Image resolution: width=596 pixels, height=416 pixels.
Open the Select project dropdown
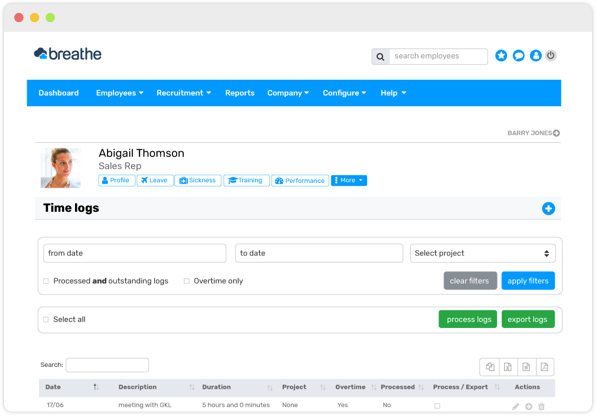[482, 253]
